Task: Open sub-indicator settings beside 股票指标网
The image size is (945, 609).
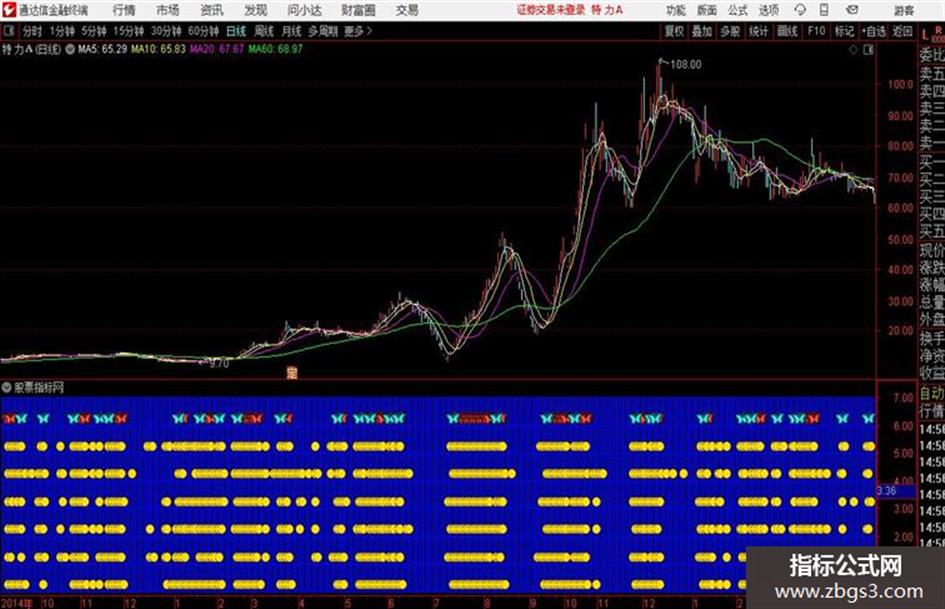Action: click(7, 387)
